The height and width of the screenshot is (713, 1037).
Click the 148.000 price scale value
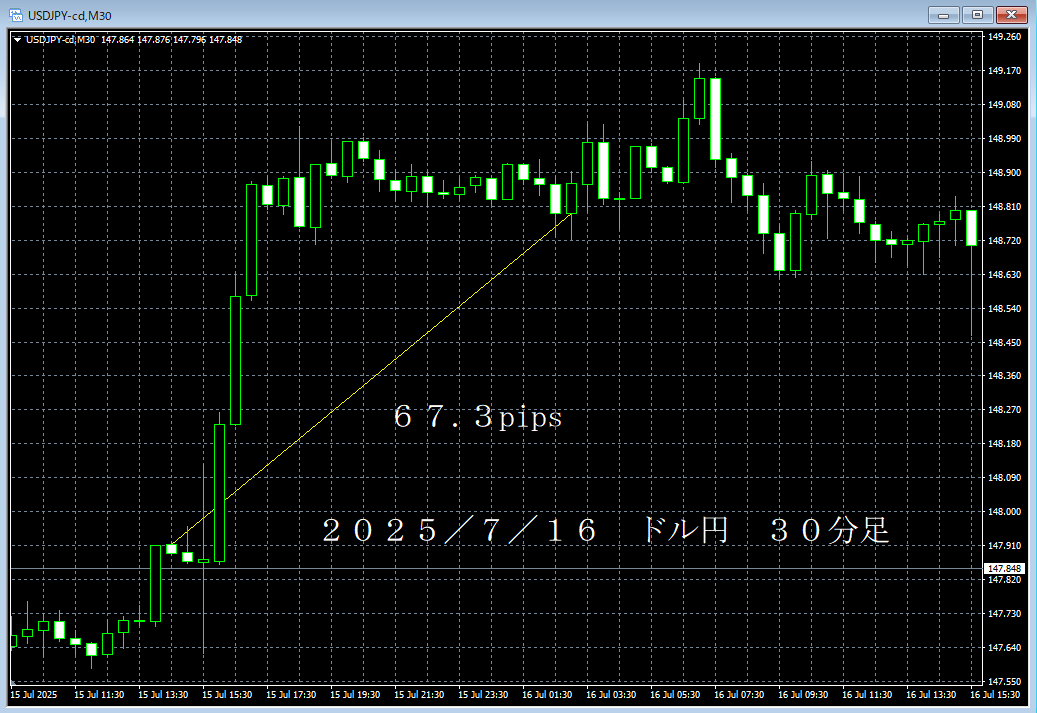click(1004, 512)
